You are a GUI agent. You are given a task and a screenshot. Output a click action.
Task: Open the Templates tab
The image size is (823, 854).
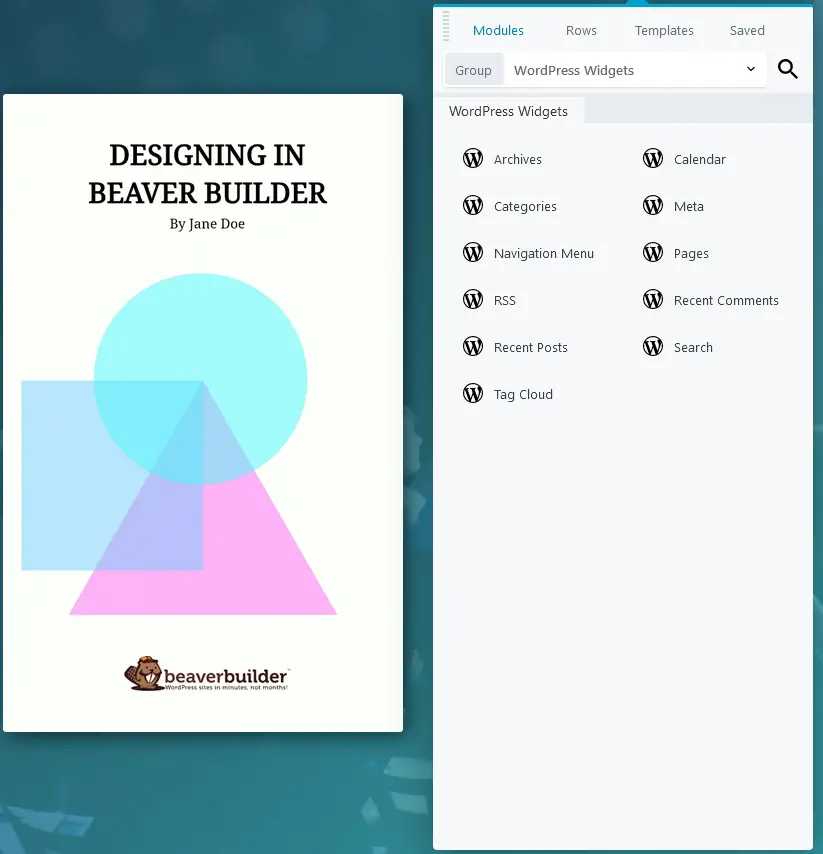tap(664, 30)
